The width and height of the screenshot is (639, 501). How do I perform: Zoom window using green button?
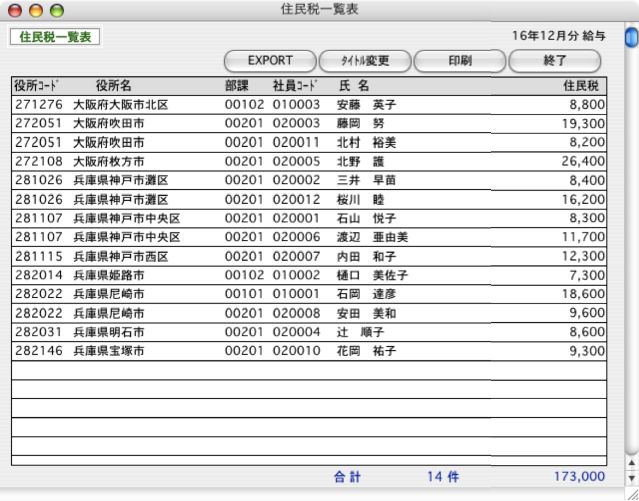click(55, 9)
